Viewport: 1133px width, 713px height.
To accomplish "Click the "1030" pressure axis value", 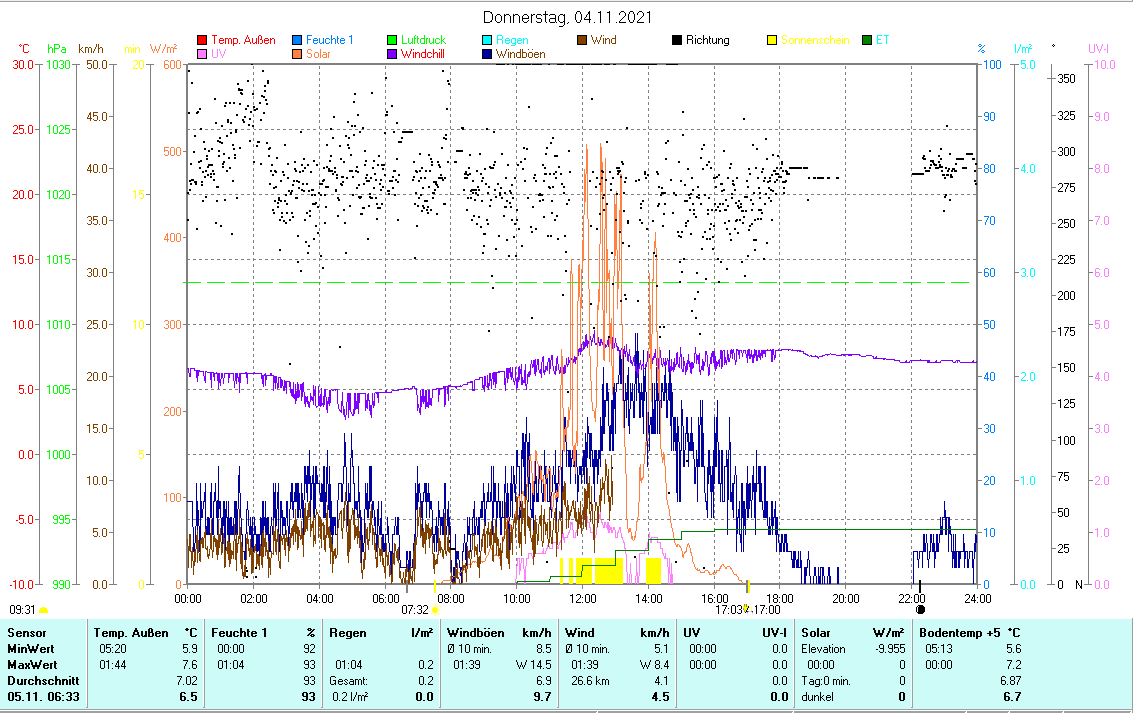I will click(59, 64).
